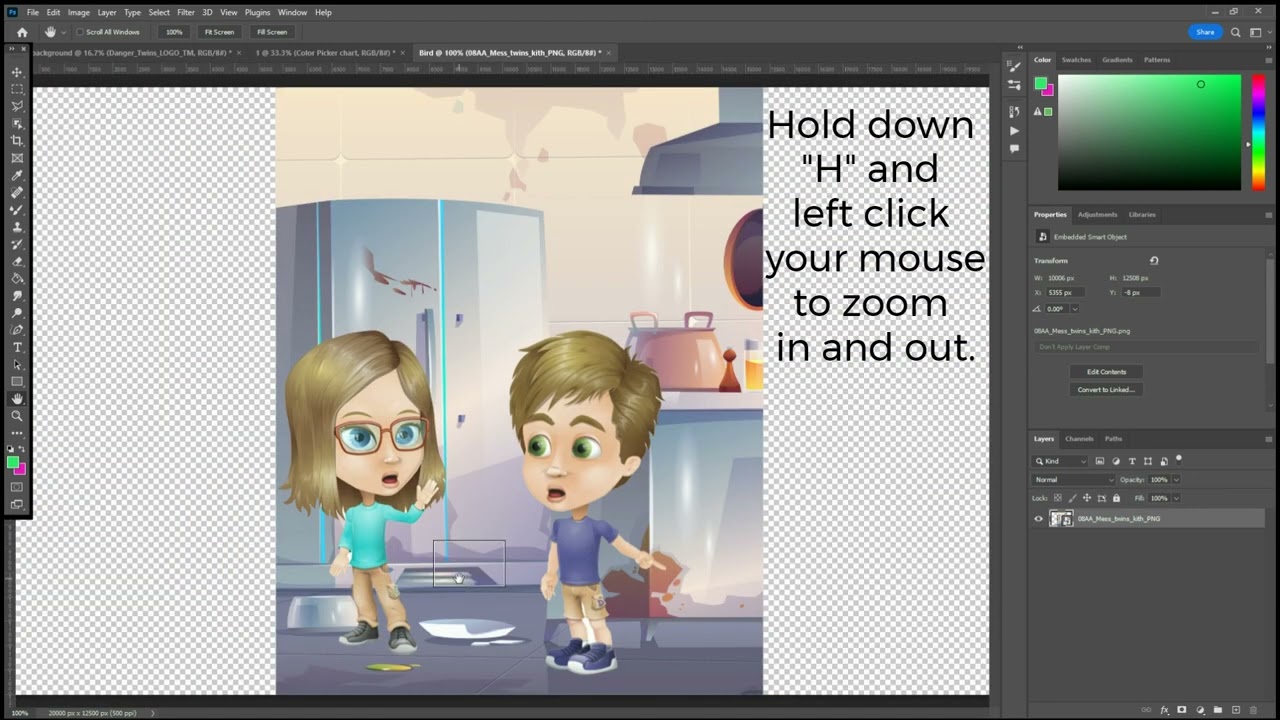Screen dimensions: 1280x720
Task: Select the Polygonal Lasso tool
Action: pos(17,106)
